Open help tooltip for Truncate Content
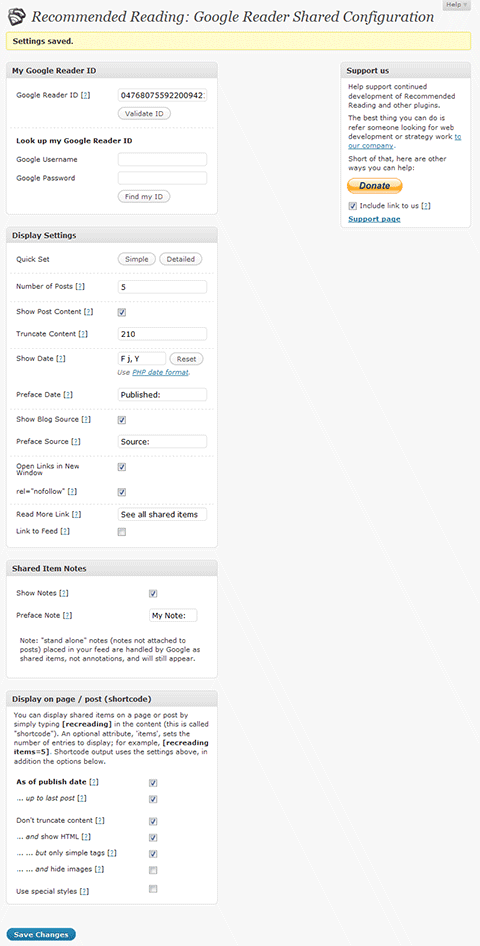This screenshot has width=480, height=946. [x=83, y=334]
